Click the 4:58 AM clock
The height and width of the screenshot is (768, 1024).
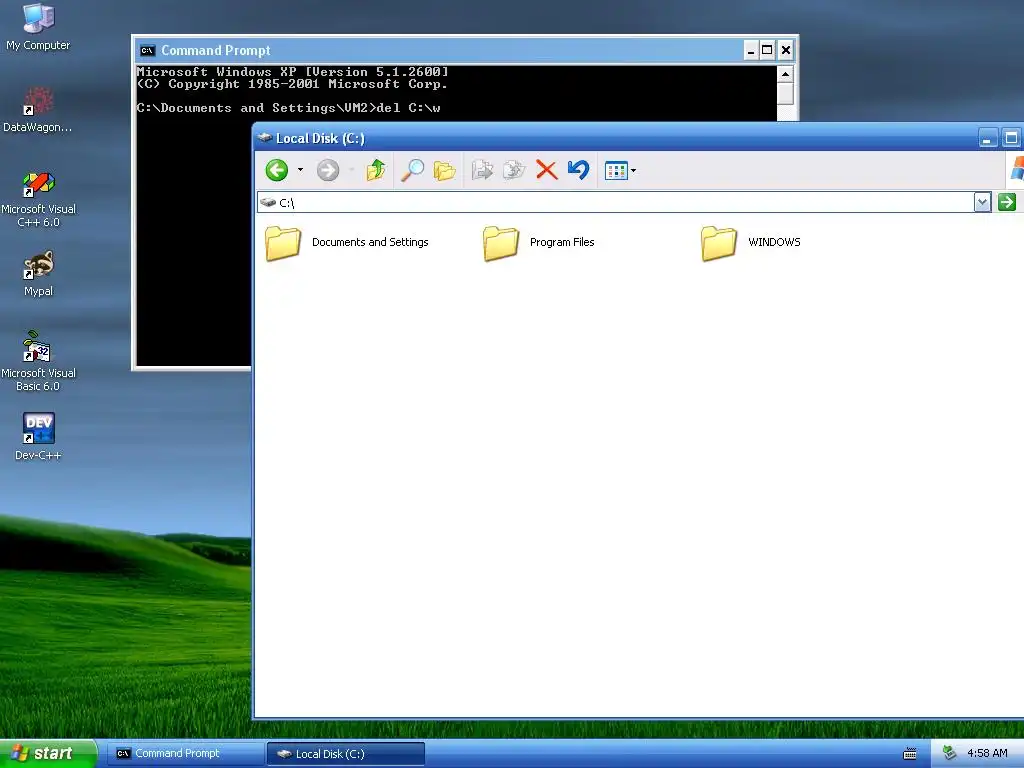[x=987, y=753]
